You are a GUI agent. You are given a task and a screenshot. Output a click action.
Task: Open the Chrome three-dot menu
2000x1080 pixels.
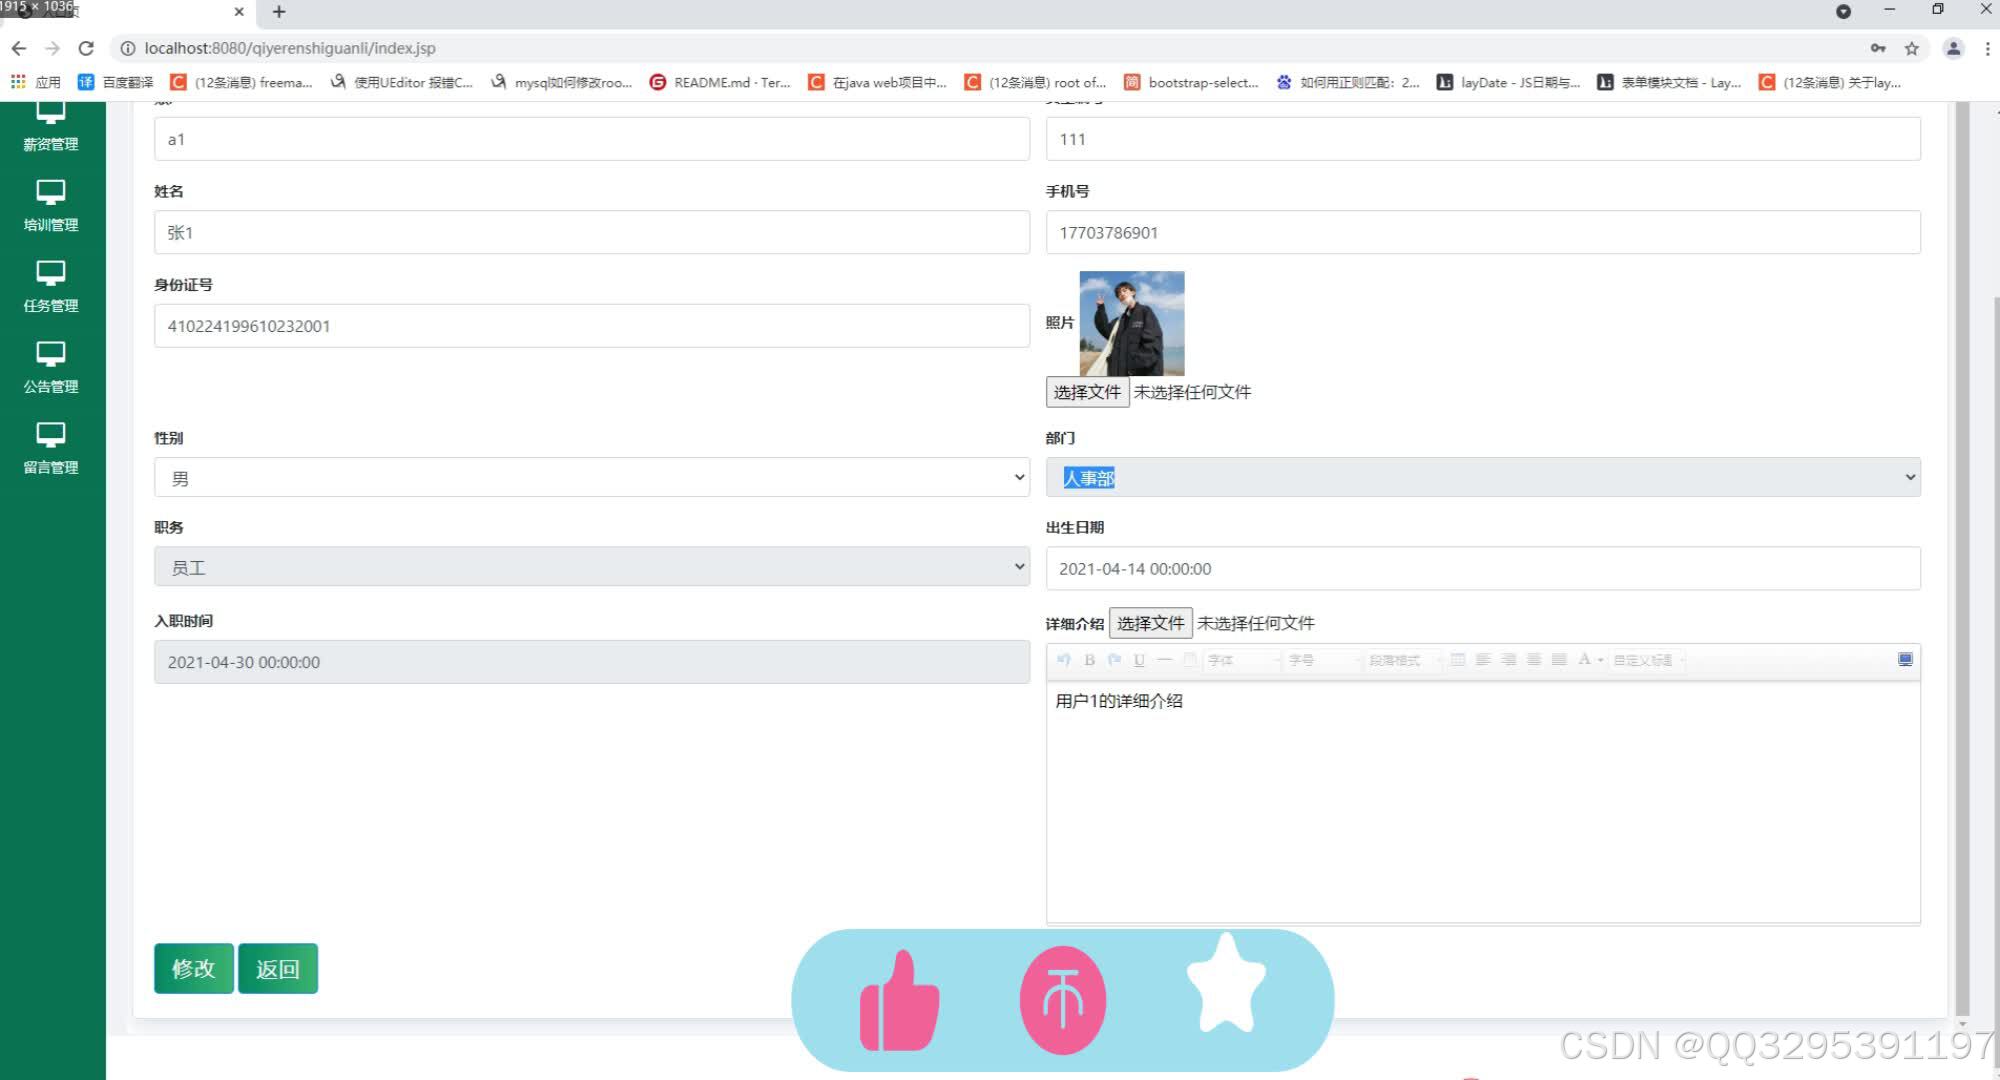click(1987, 48)
